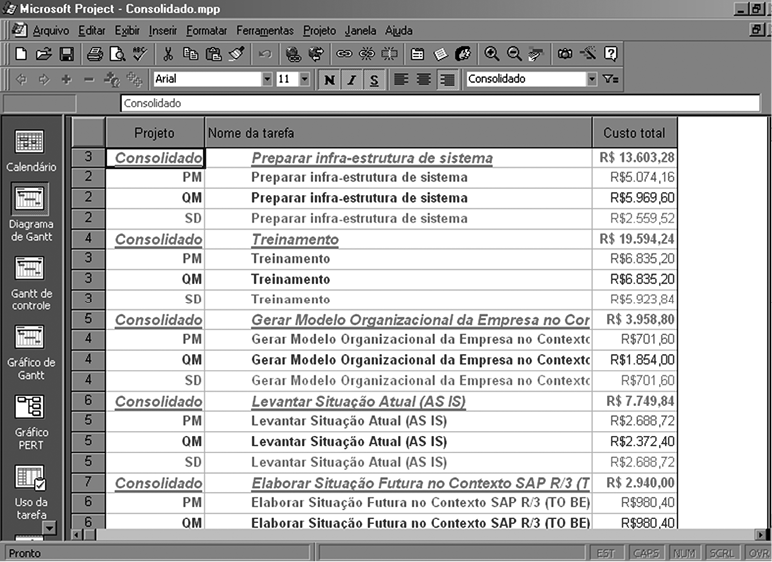Open the Editar menu

[92, 31]
